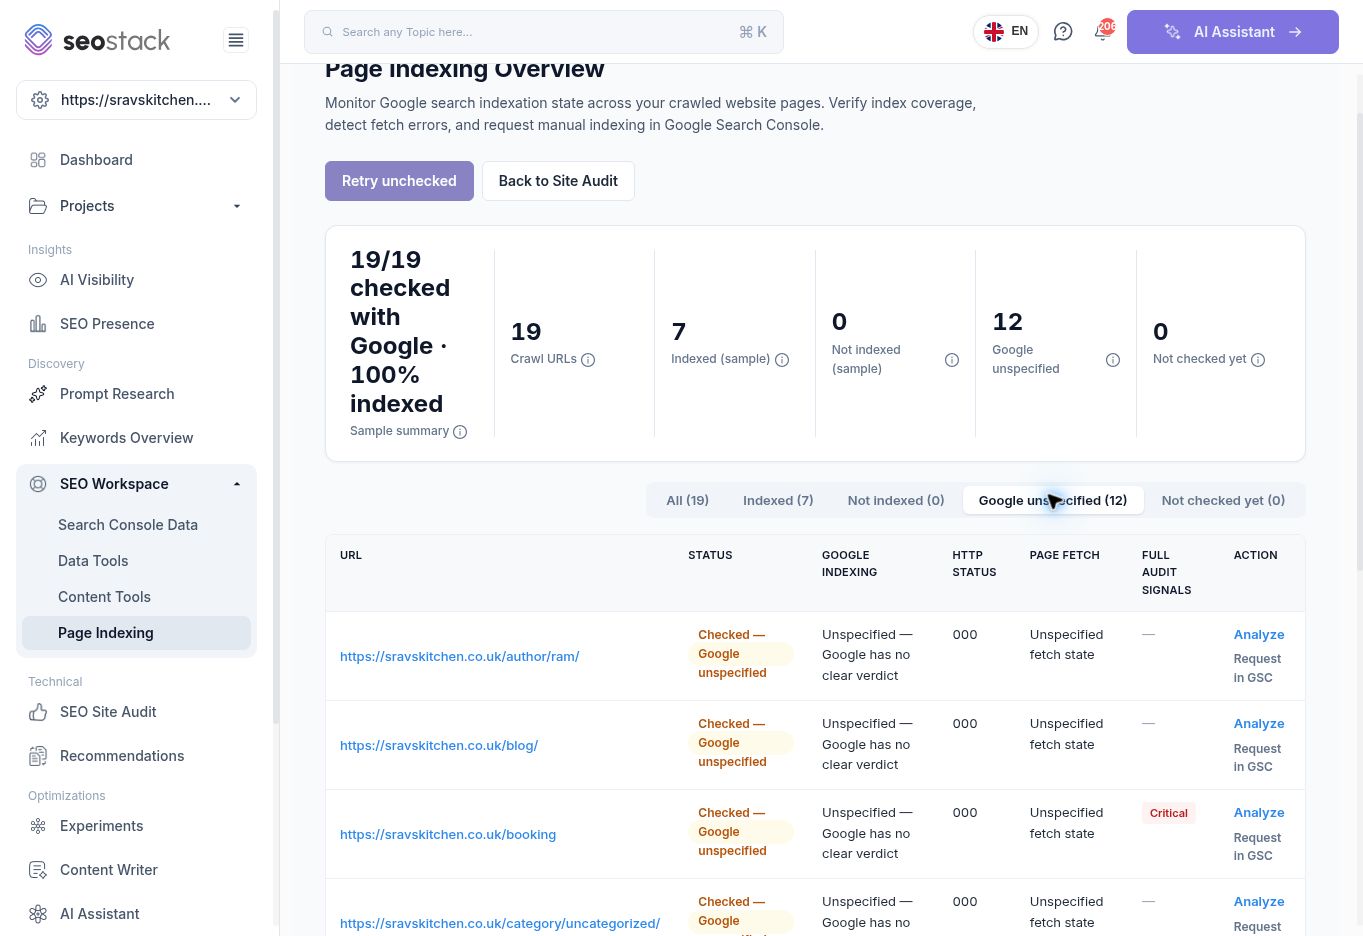Click the Dashboard grid icon
Screen dimensions: 1363x936
tap(38, 160)
